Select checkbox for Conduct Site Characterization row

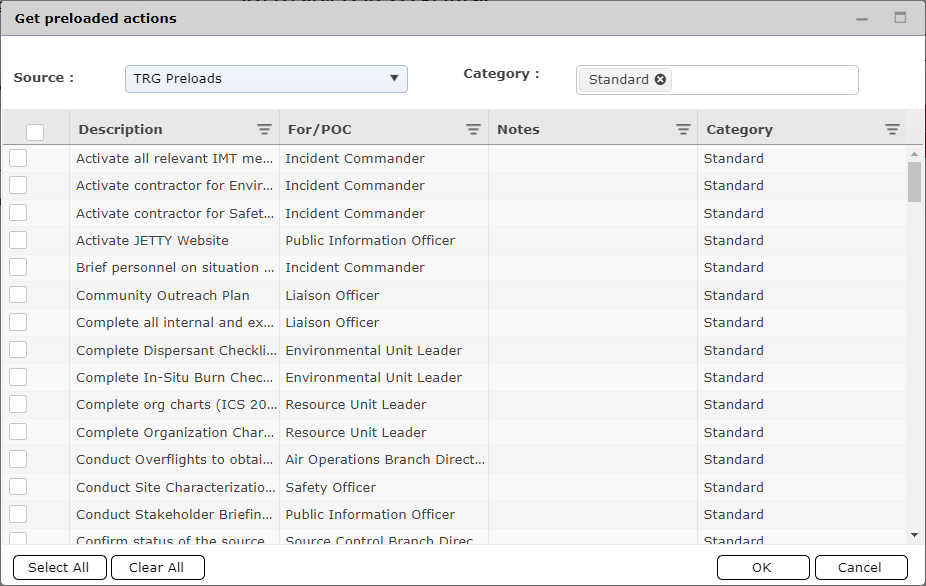[19, 487]
